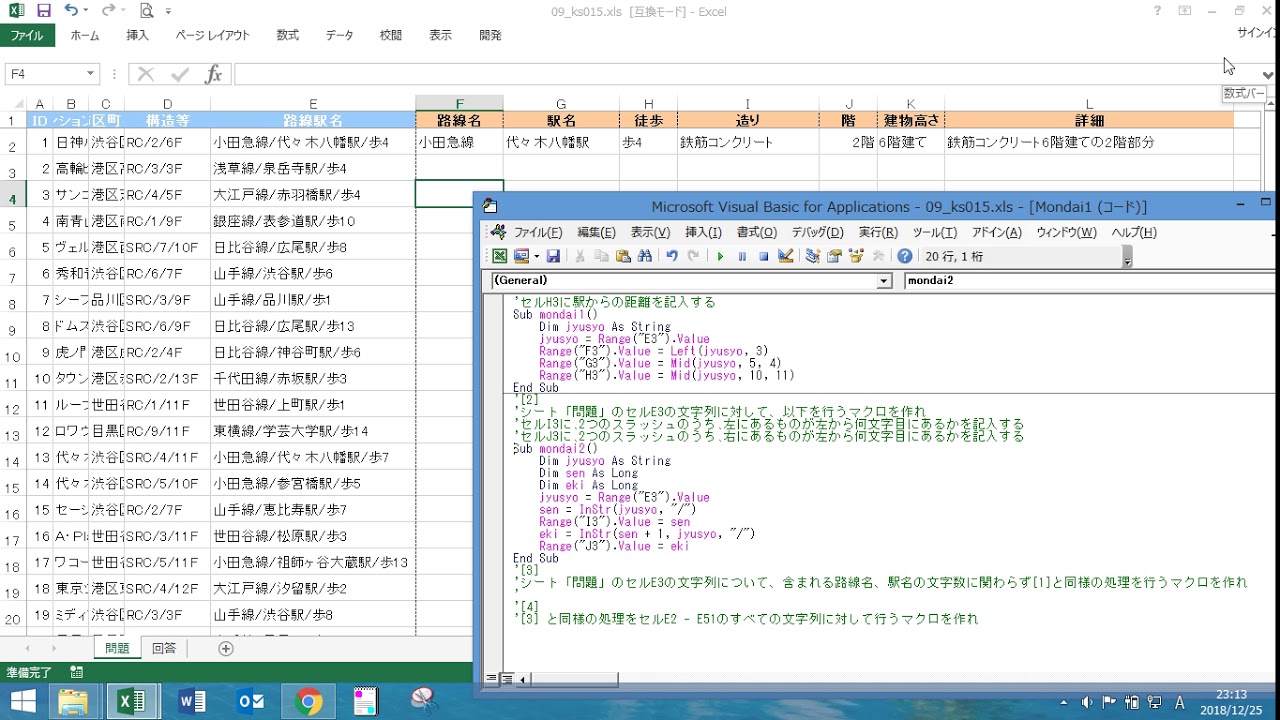This screenshot has width=1280, height=720.
Task: Toggle Design Mode in the VBA toolbar
Action: click(786, 256)
